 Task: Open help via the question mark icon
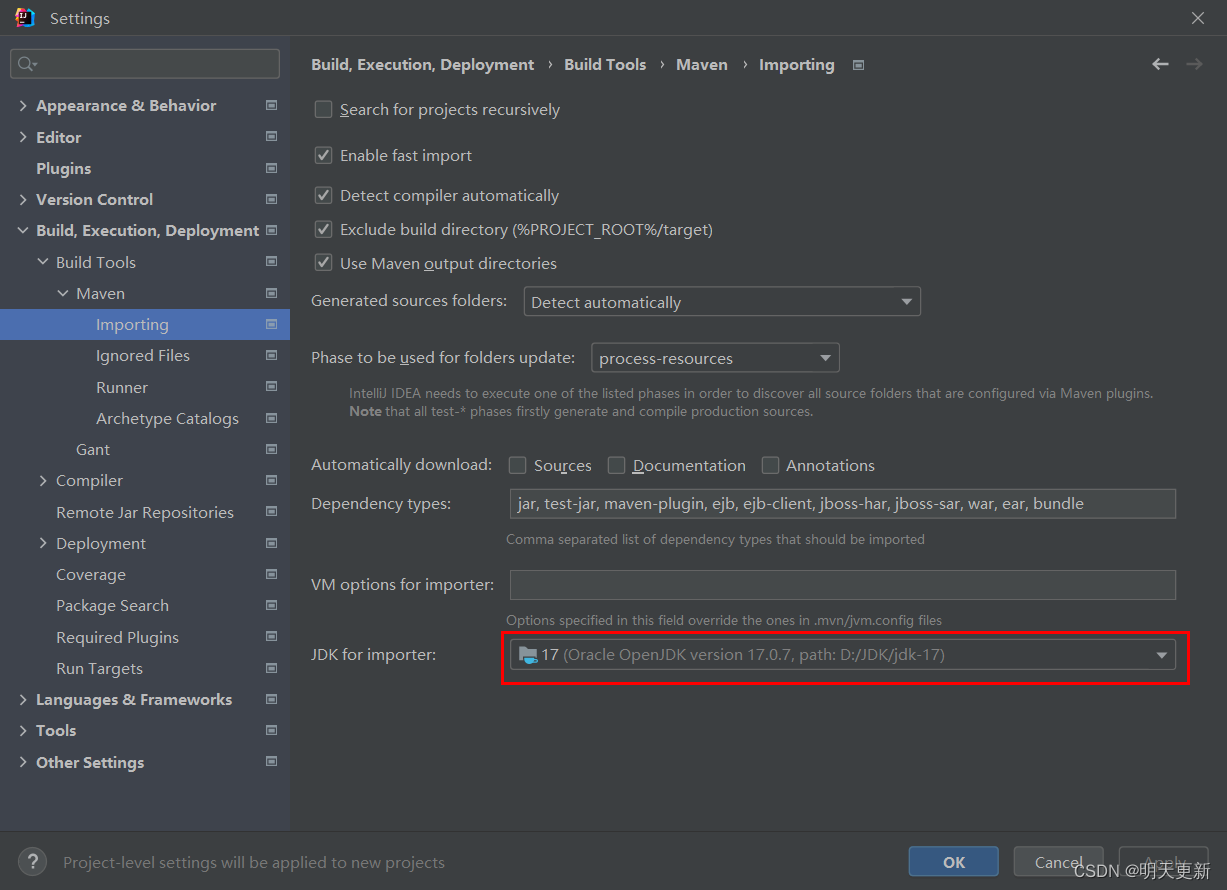tap(32, 861)
